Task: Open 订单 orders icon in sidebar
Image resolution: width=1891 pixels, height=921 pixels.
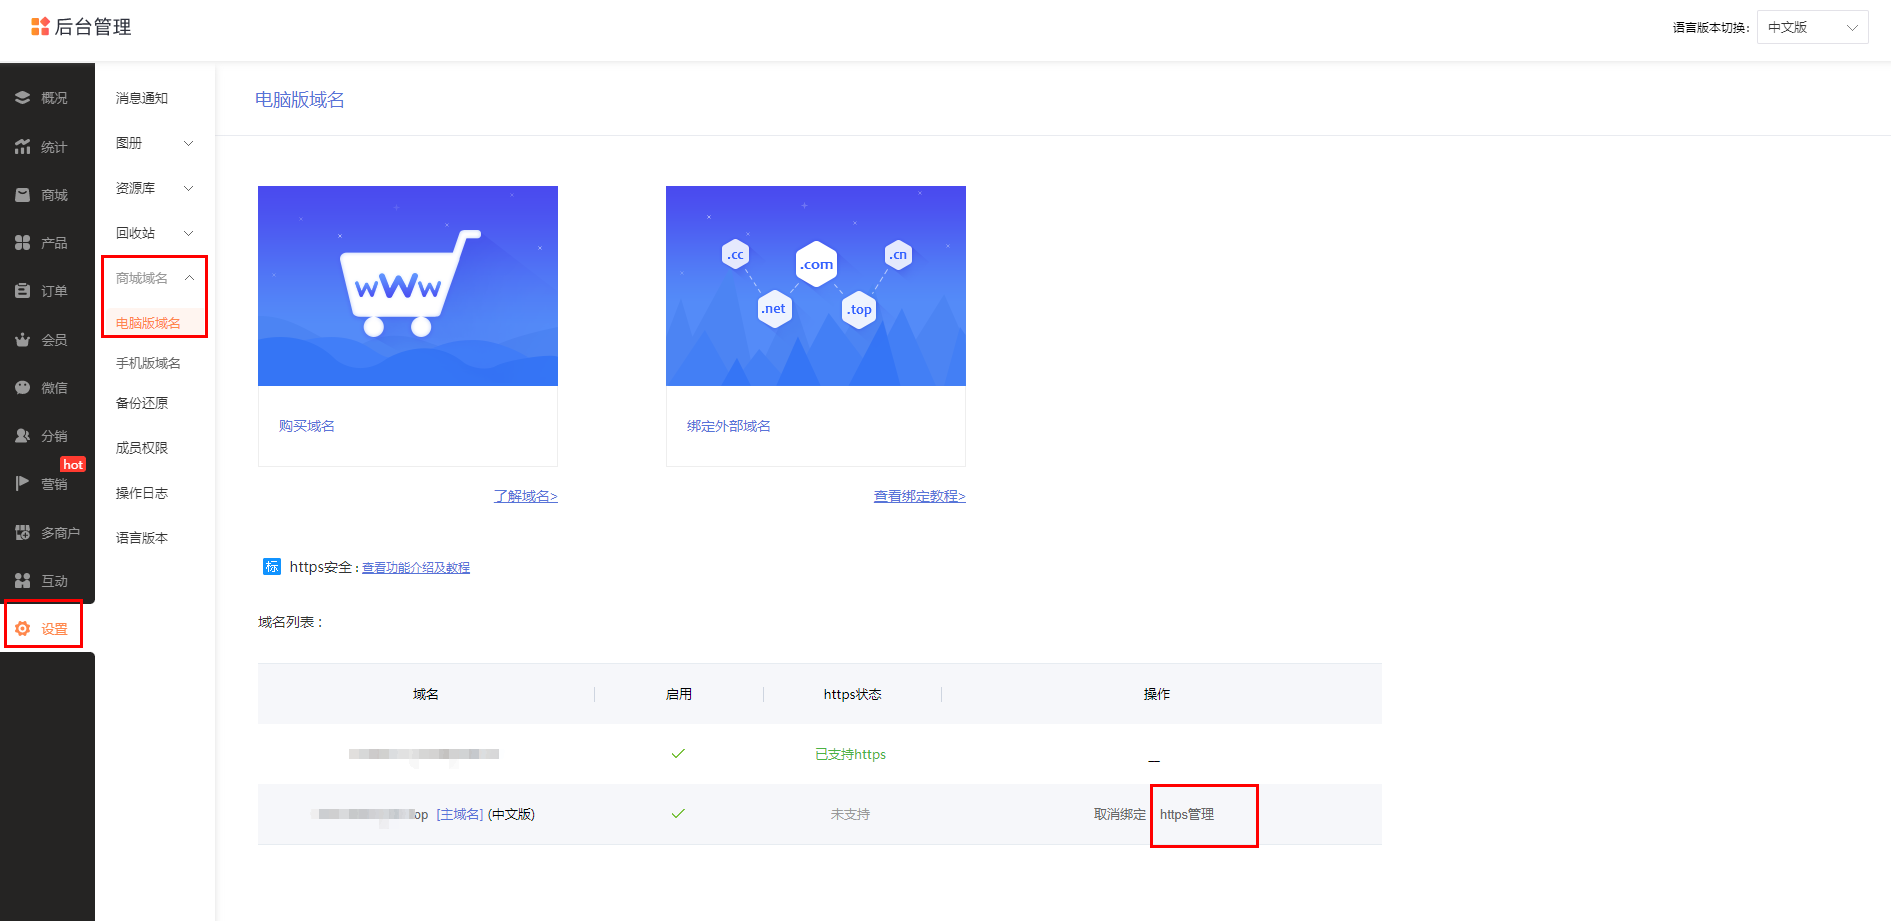Action: pyautogui.click(x=22, y=291)
